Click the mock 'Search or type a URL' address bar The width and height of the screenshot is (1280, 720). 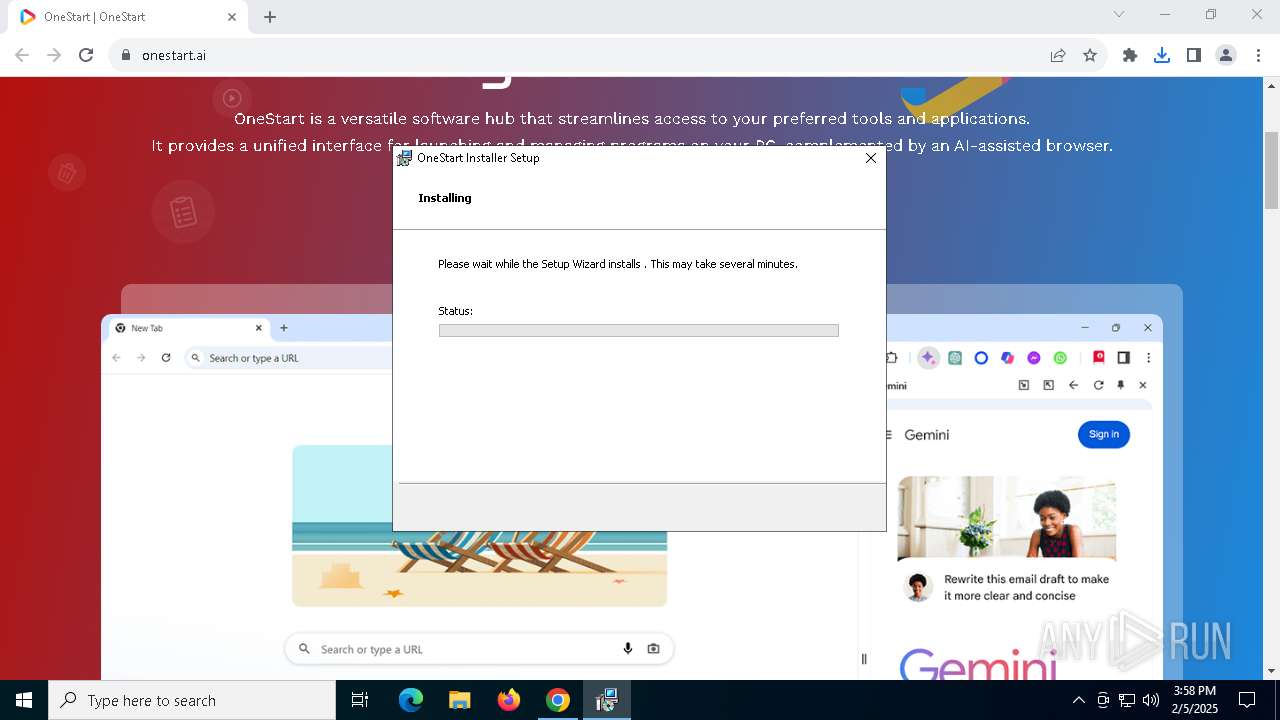[288, 358]
